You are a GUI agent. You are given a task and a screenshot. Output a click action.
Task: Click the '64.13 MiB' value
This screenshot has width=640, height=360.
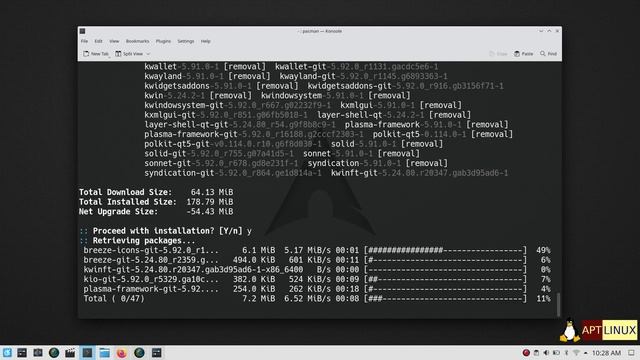click(x=212, y=192)
